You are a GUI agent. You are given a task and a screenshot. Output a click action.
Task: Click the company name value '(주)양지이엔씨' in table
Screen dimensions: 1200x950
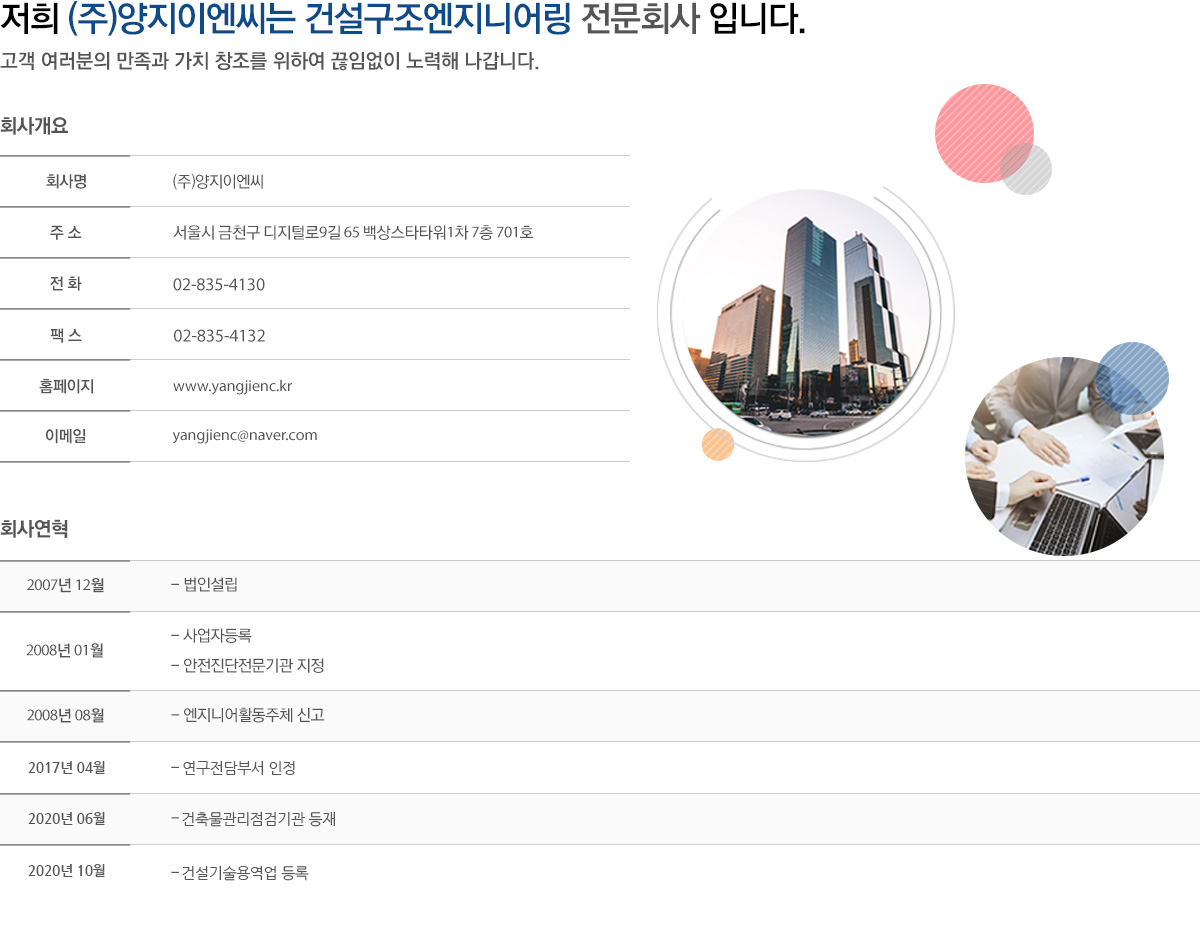tap(217, 181)
